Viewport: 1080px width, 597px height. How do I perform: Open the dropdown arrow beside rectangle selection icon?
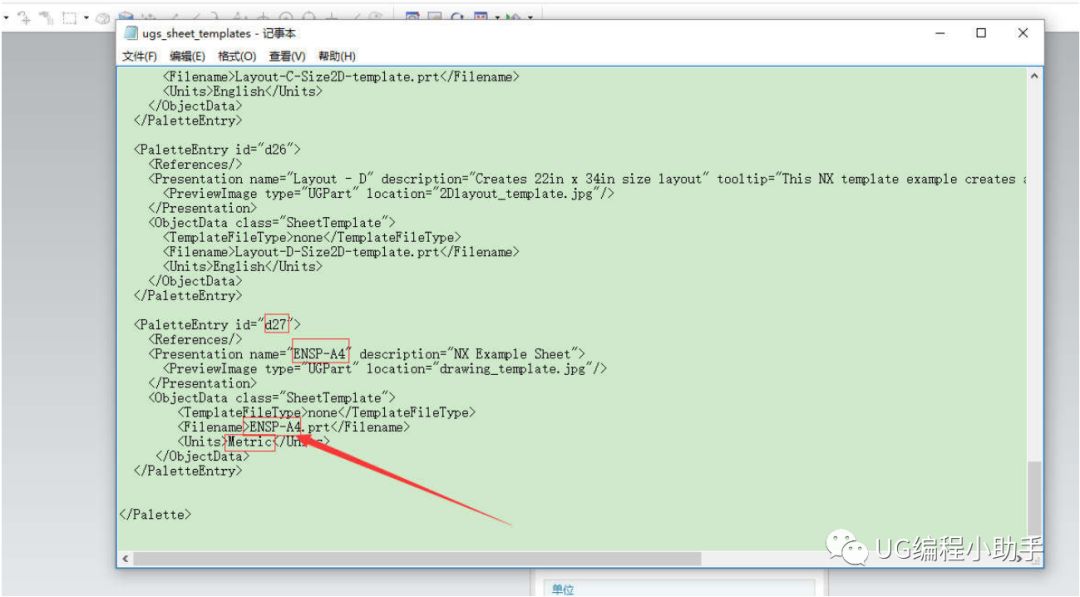click(86, 17)
